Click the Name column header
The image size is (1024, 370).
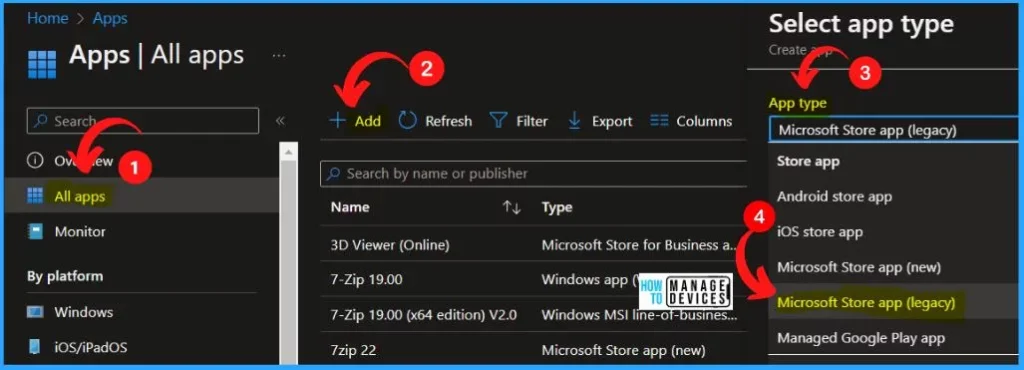pos(350,208)
